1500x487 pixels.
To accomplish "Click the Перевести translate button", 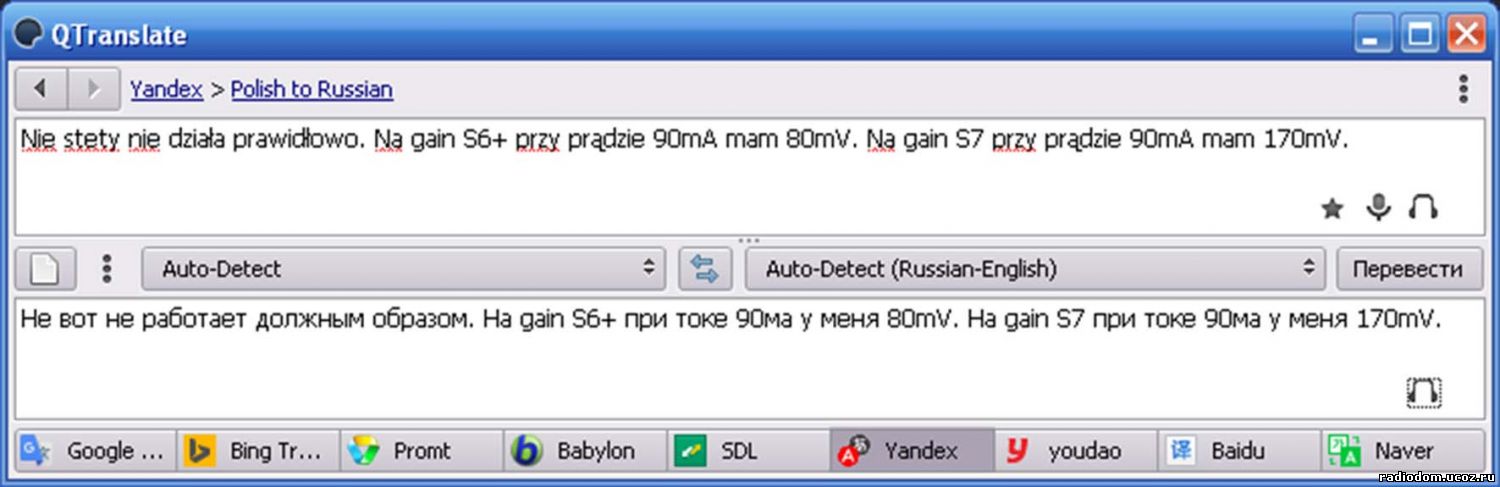I will click(x=1407, y=269).
